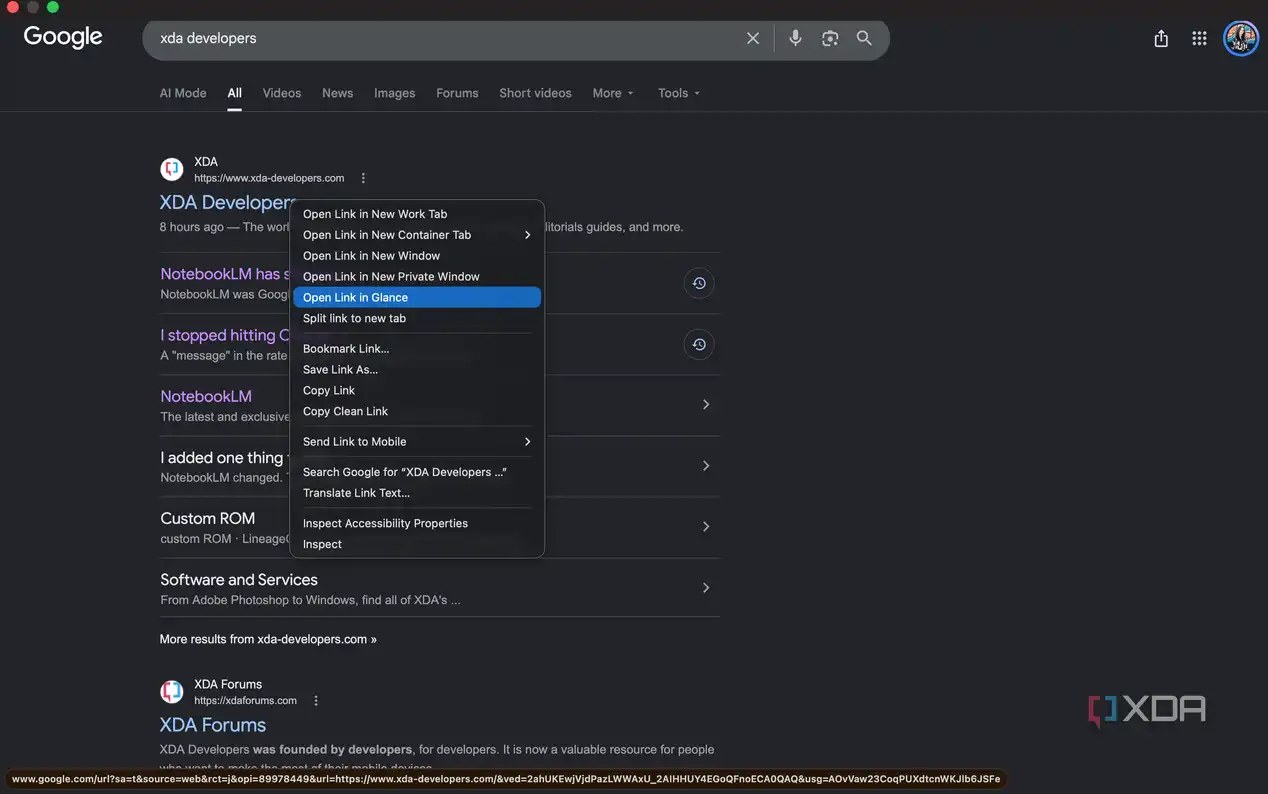Open the More search filter dropdown

[x=613, y=93]
